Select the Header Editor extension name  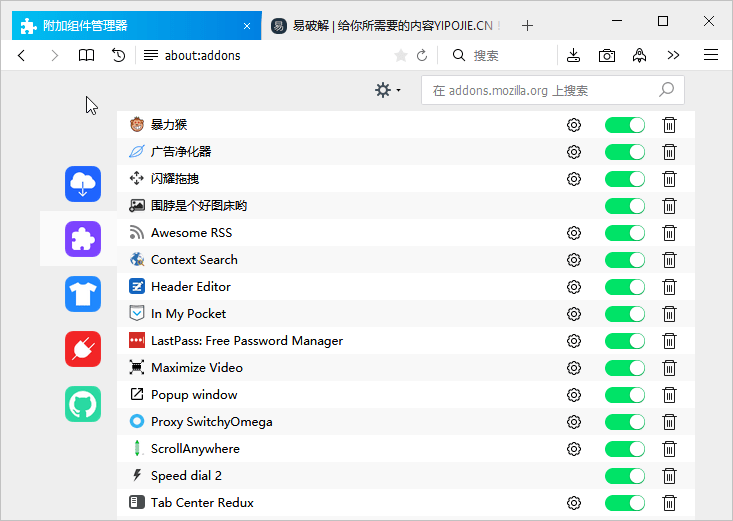coord(191,287)
